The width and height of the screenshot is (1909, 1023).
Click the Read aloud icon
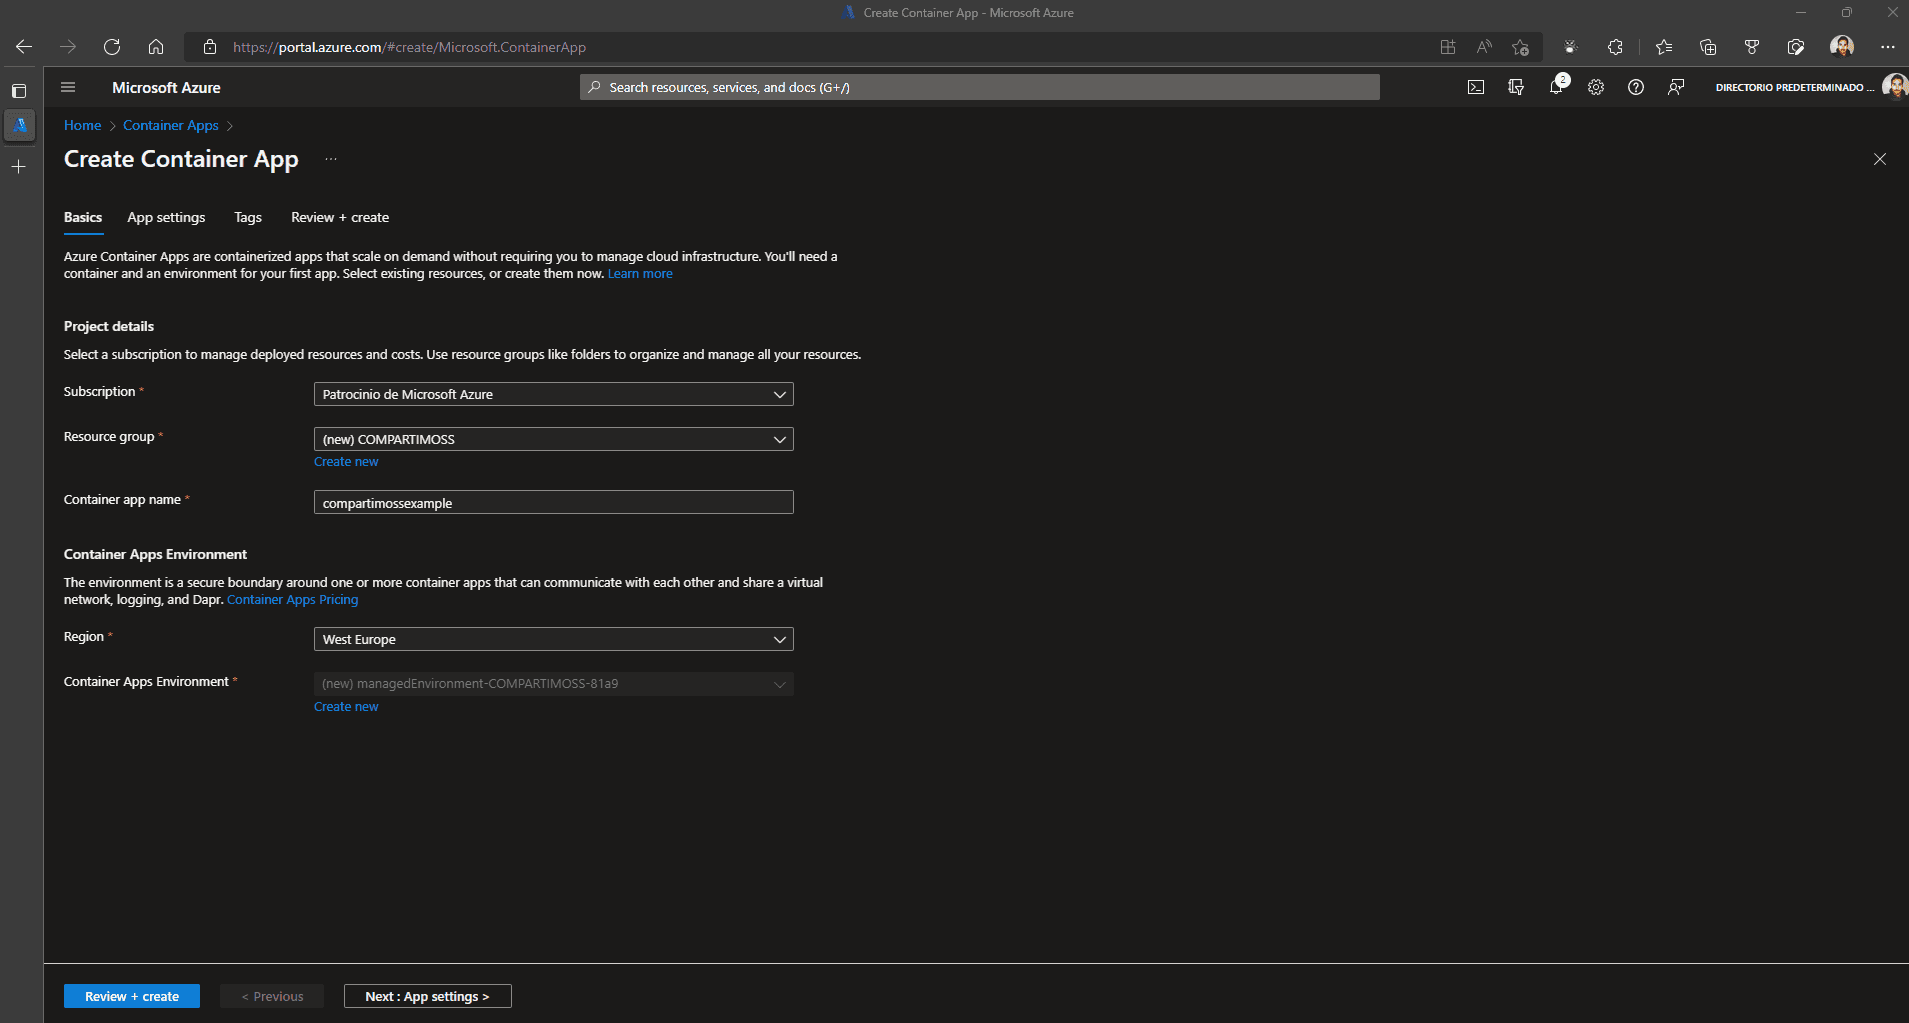[1484, 47]
